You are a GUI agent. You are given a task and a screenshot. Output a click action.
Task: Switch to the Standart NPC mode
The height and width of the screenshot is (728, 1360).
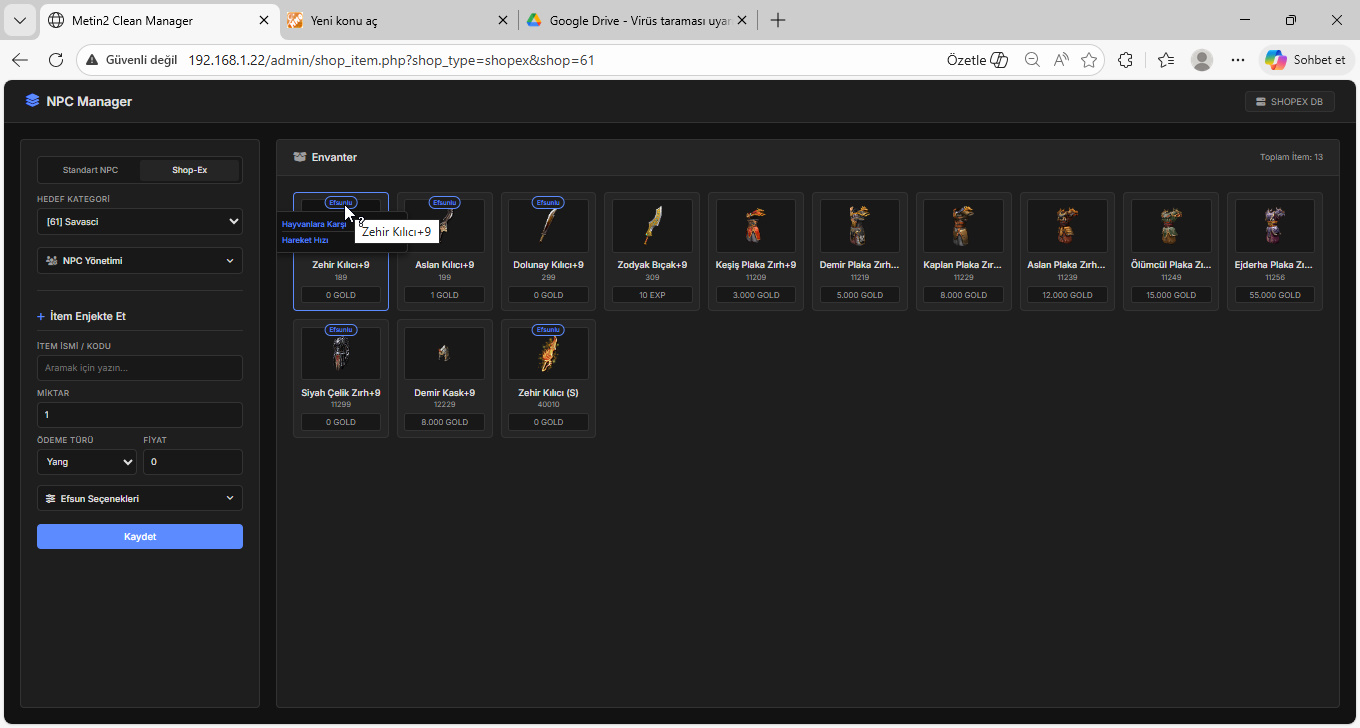(x=90, y=170)
